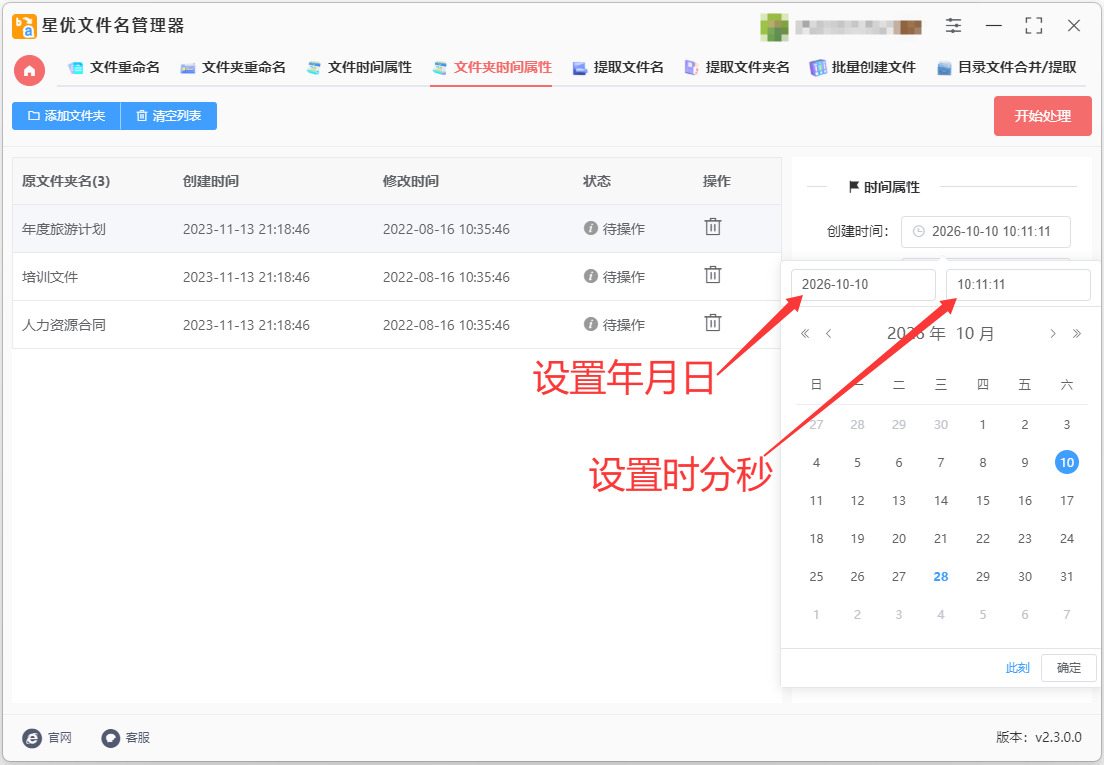Switch to 文件时间属性 tab
This screenshot has width=1104, height=765.
coord(359,68)
